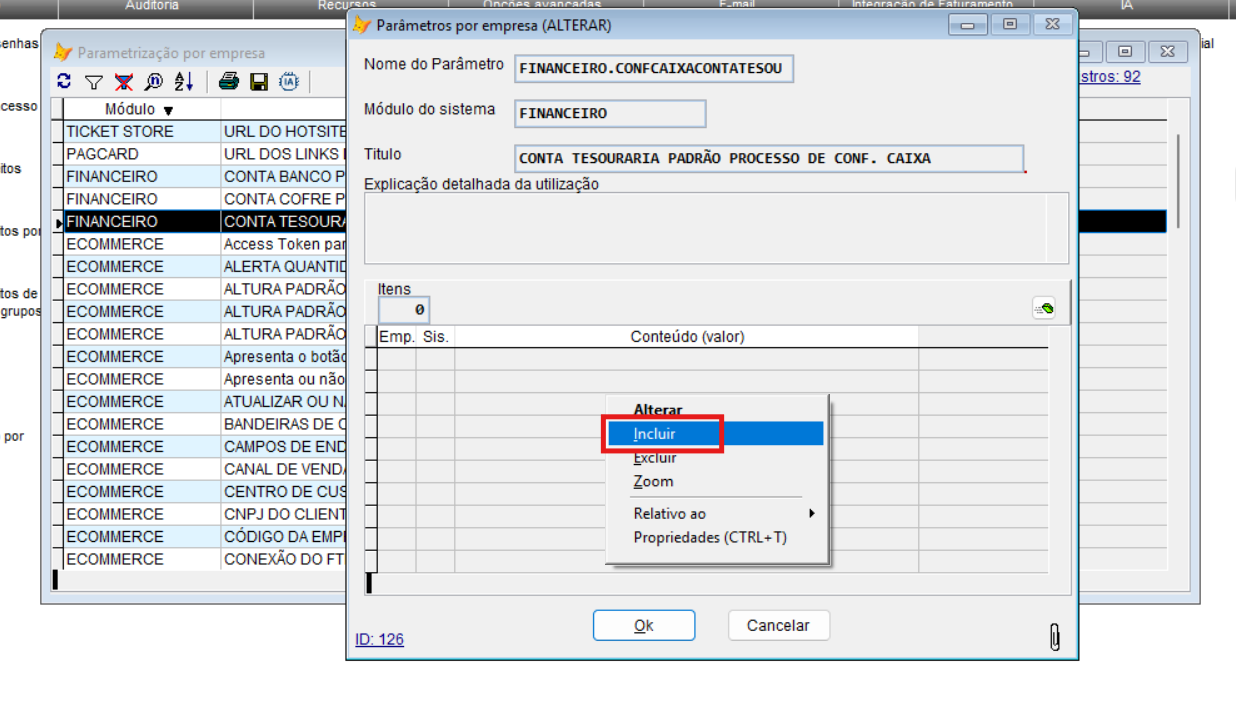Viewport: 1236px width, 718px height.
Task: Click the funnel filter icon
Action: click(93, 82)
